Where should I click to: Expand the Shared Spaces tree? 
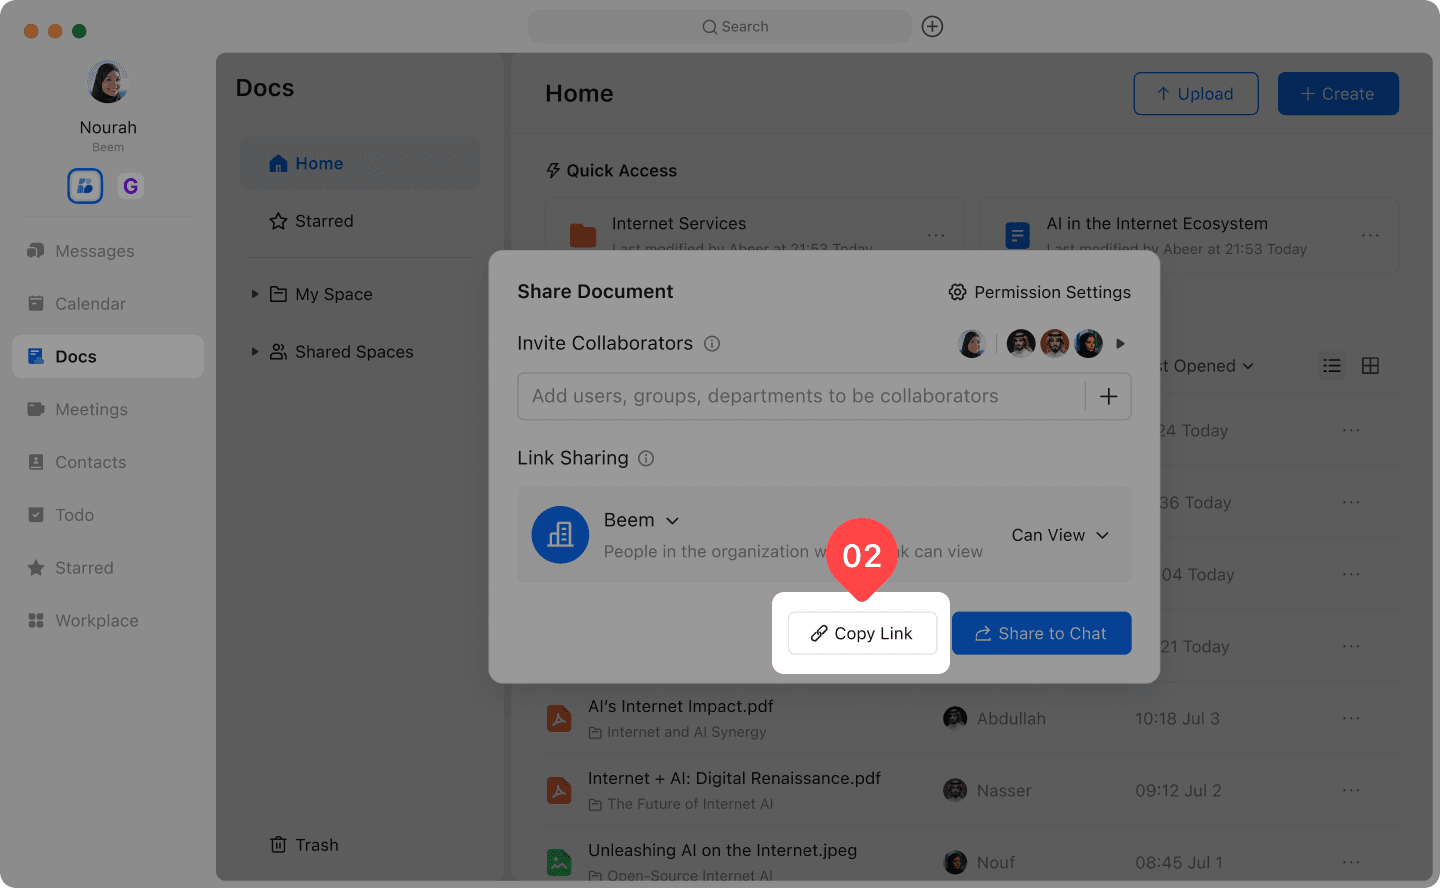(255, 352)
